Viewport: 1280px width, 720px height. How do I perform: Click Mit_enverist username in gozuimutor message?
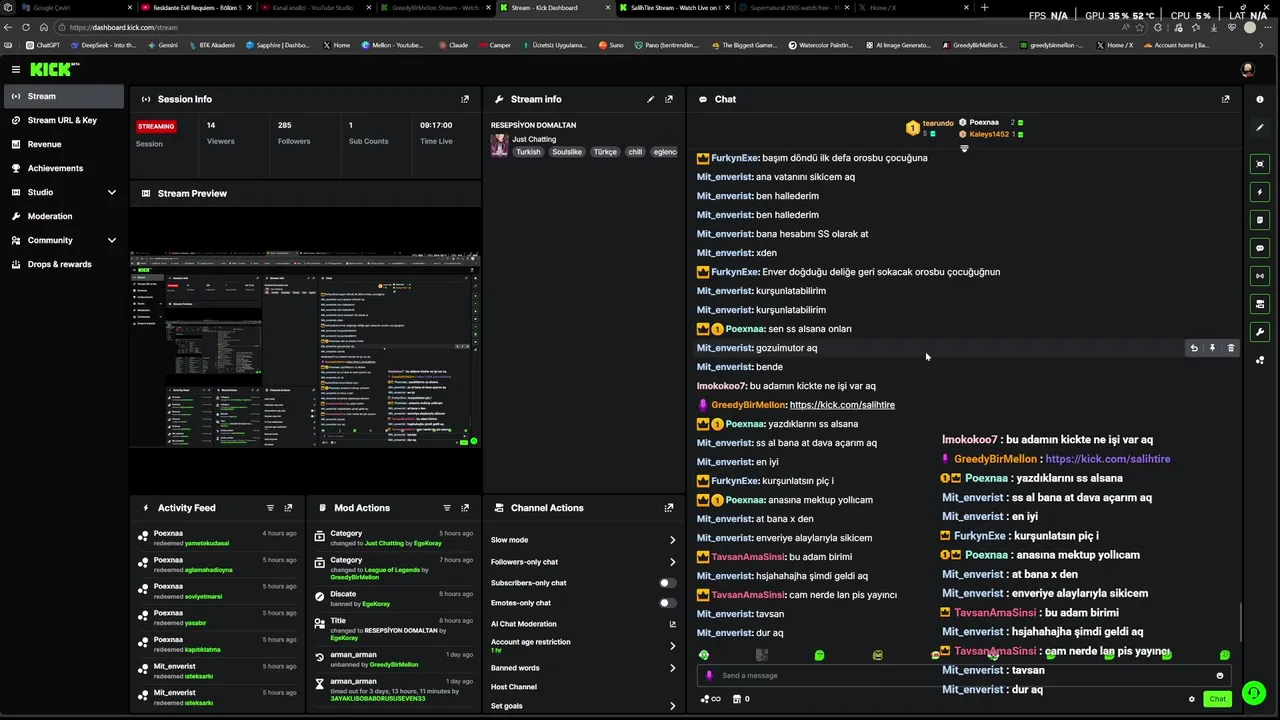(724, 348)
